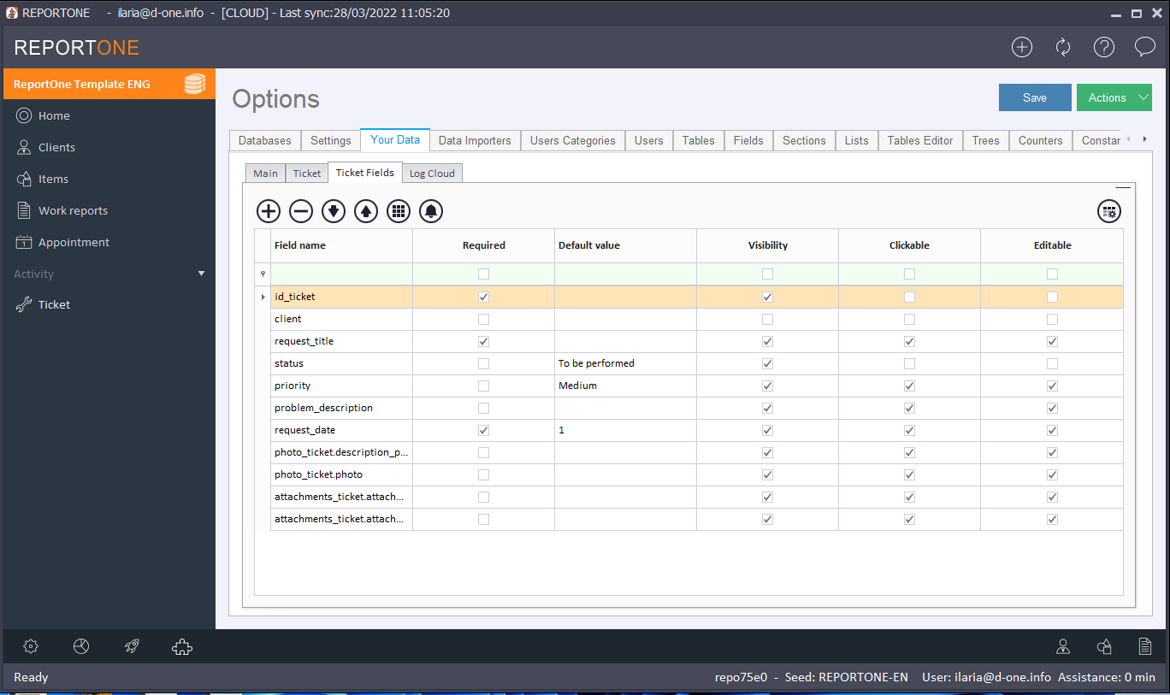
Task: Click the bell notification icon in toolbar
Action: (x=431, y=211)
